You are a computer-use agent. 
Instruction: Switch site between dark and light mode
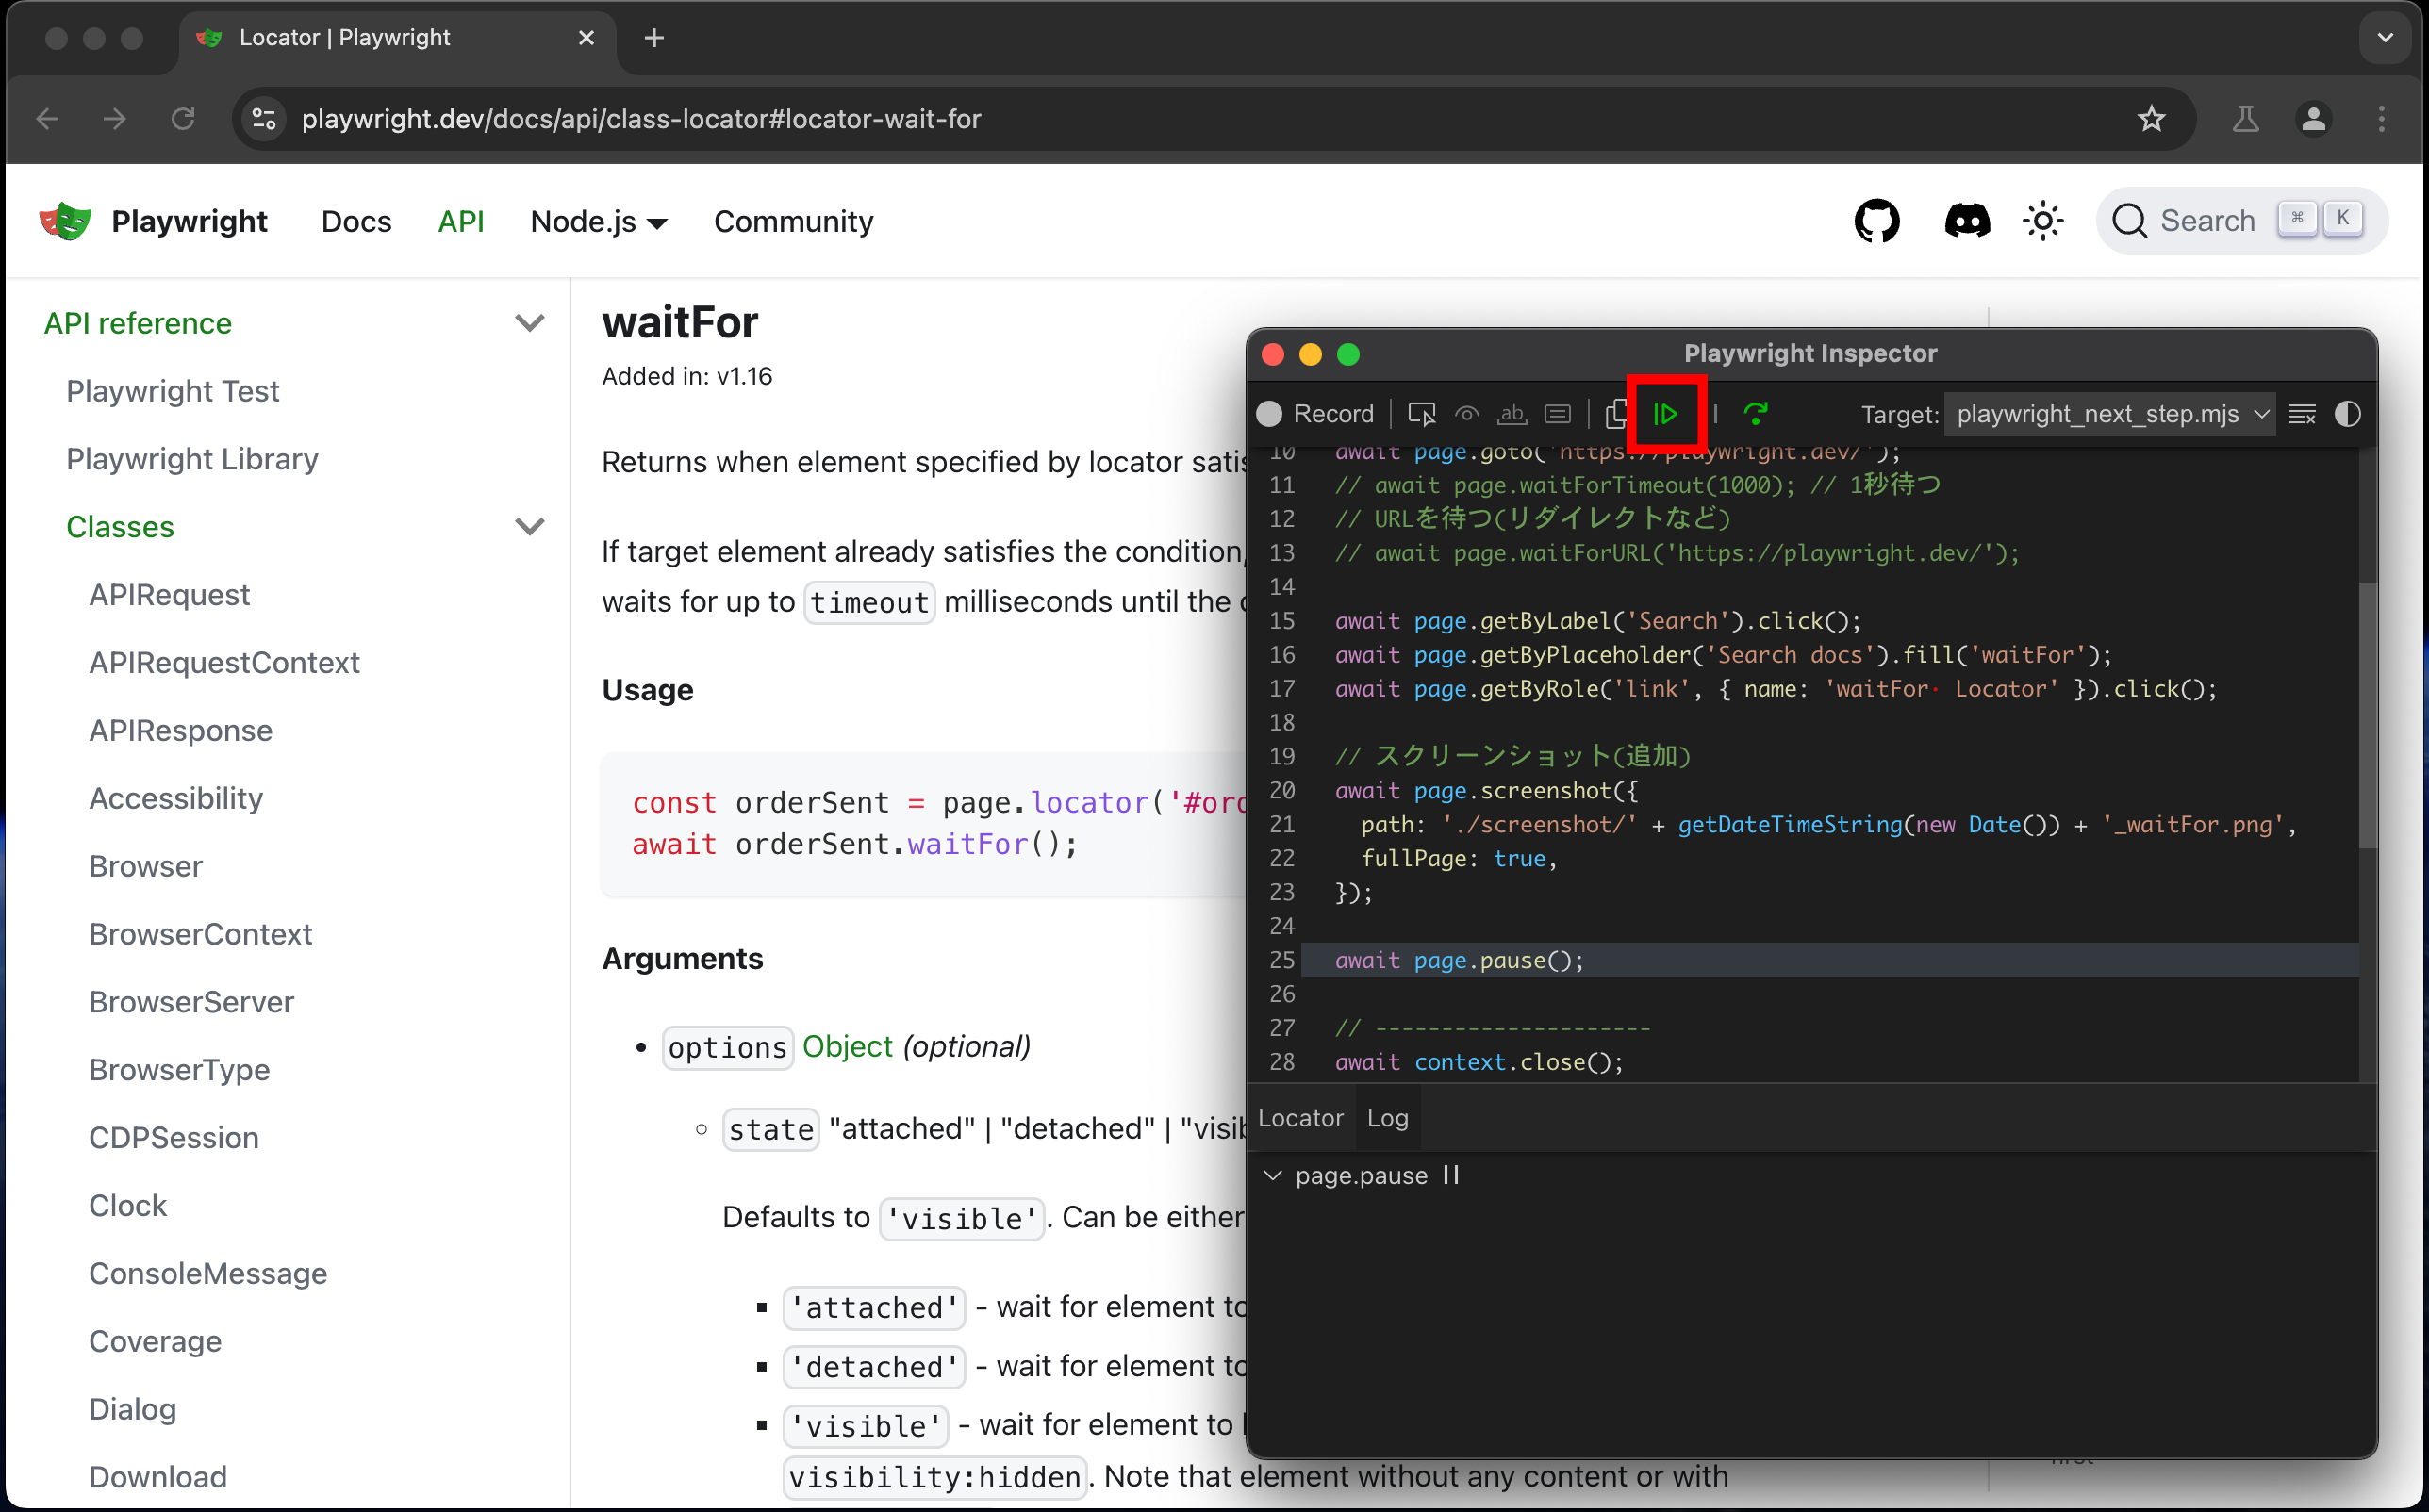point(2042,221)
